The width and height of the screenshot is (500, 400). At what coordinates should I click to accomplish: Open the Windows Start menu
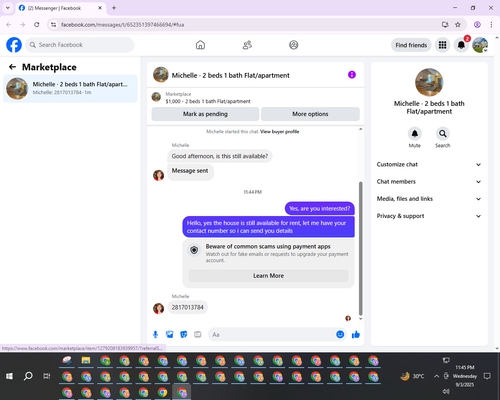9,376
